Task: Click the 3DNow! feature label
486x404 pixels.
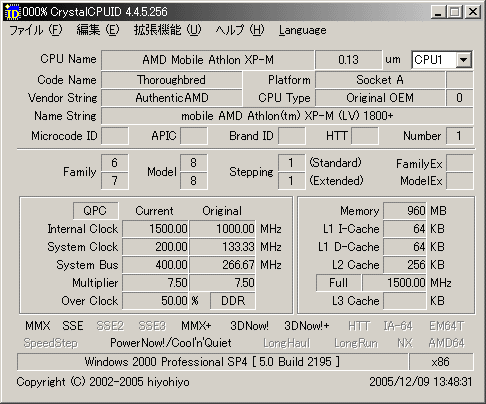Action: click(250, 326)
